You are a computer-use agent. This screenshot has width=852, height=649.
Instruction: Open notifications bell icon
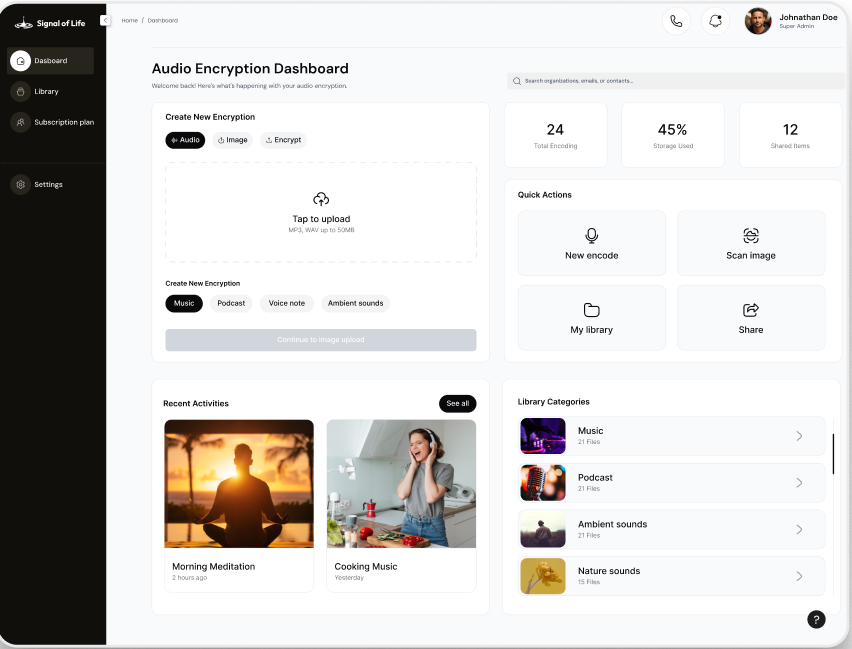pos(715,21)
